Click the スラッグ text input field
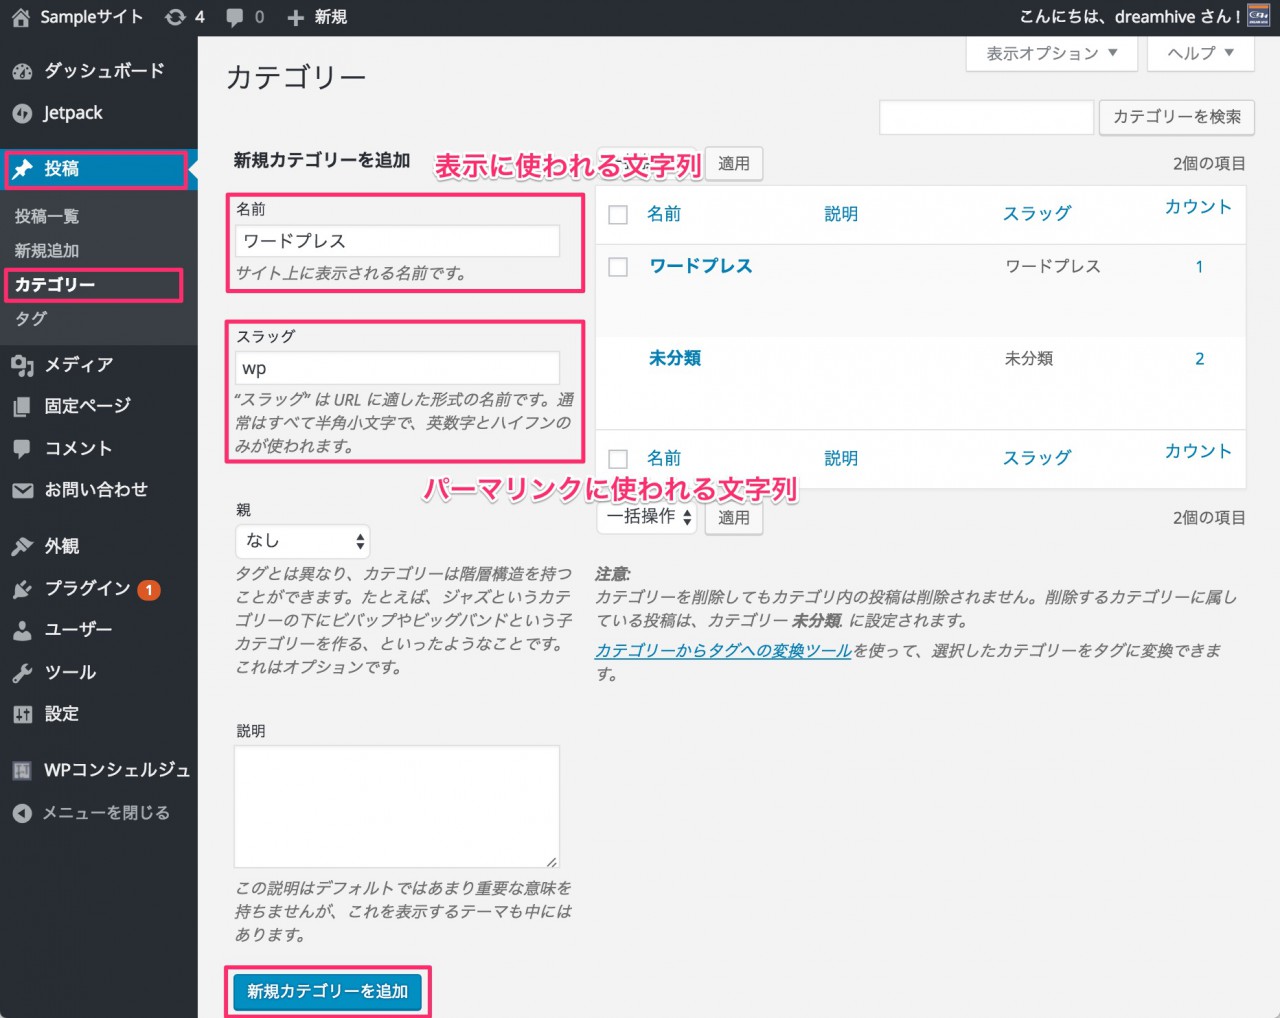The width and height of the screenshot is (1280, 1018). pyautogui.click(x=397, y=368)
